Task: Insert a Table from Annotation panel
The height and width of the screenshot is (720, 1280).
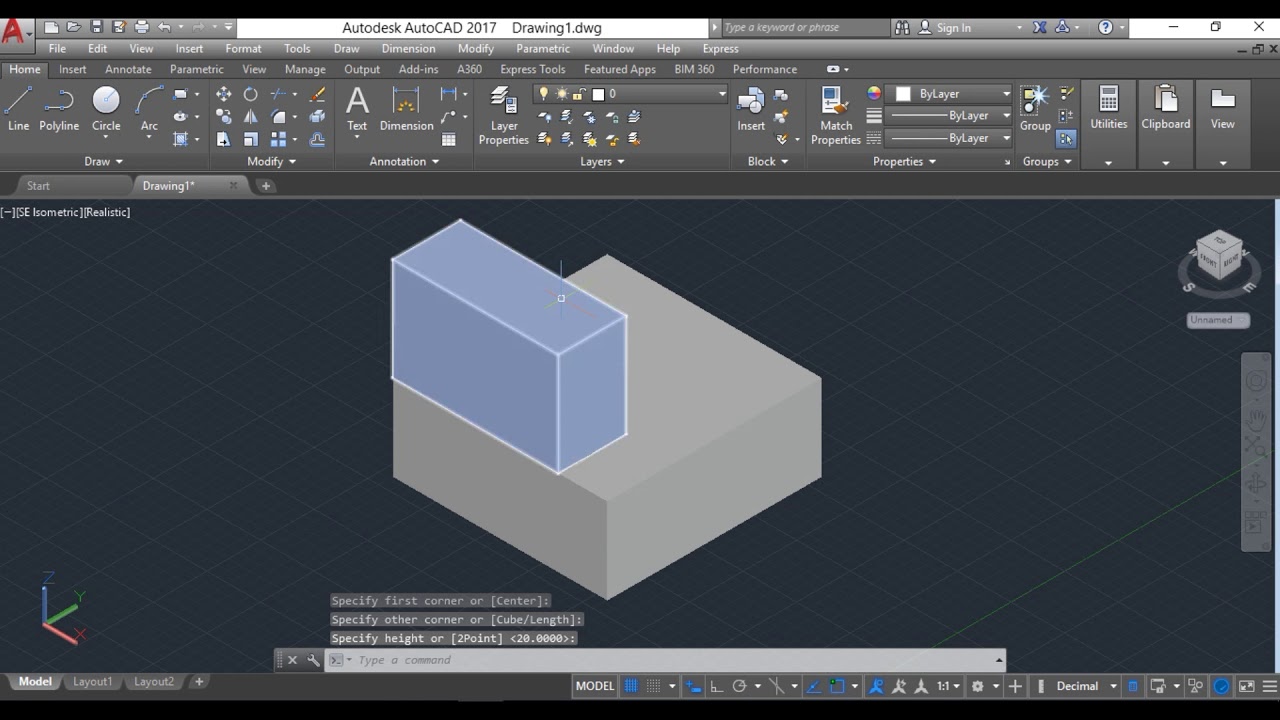Action: [x=449, y=140]
